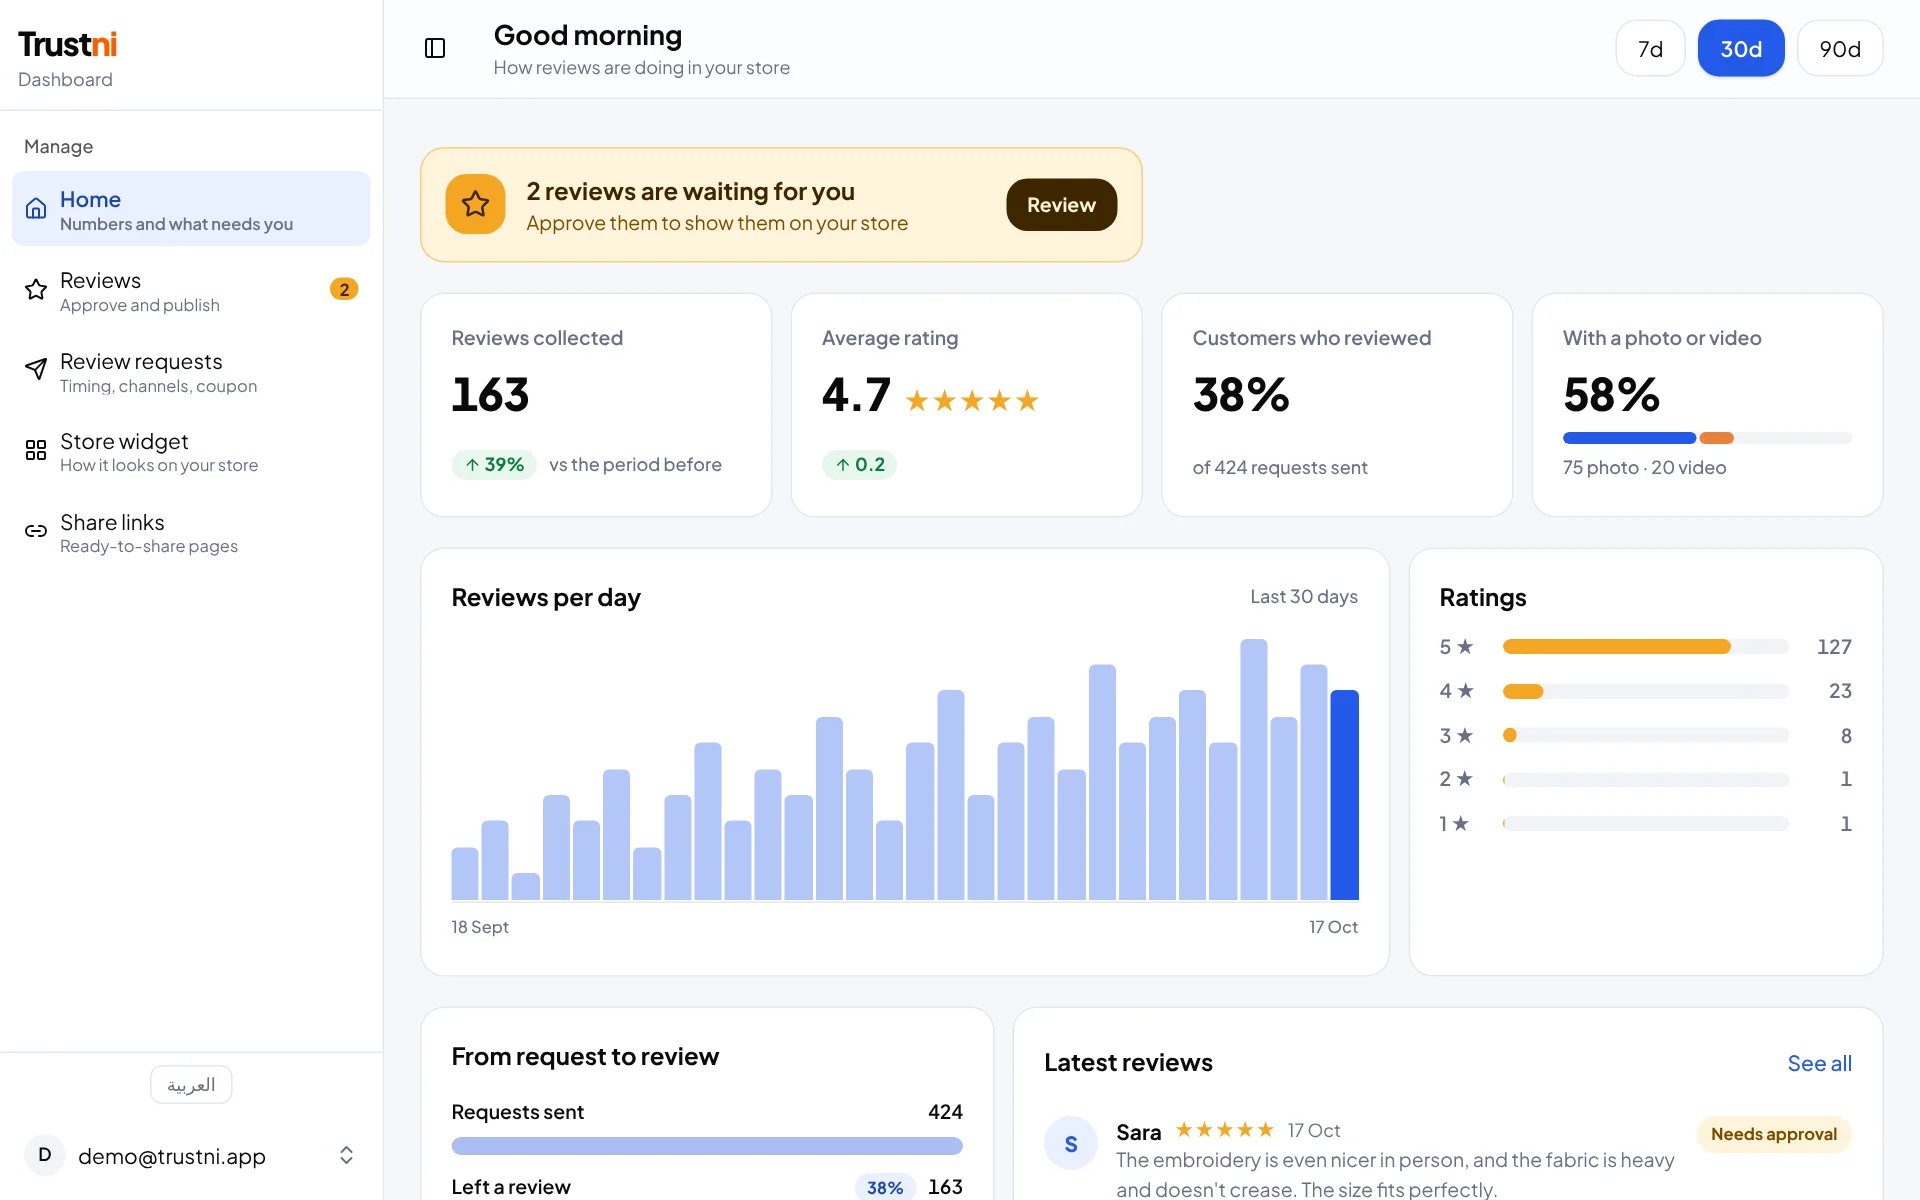Select the 7d time range
Viewport: 1920px width, 1200px height.
pos(1650,48)
